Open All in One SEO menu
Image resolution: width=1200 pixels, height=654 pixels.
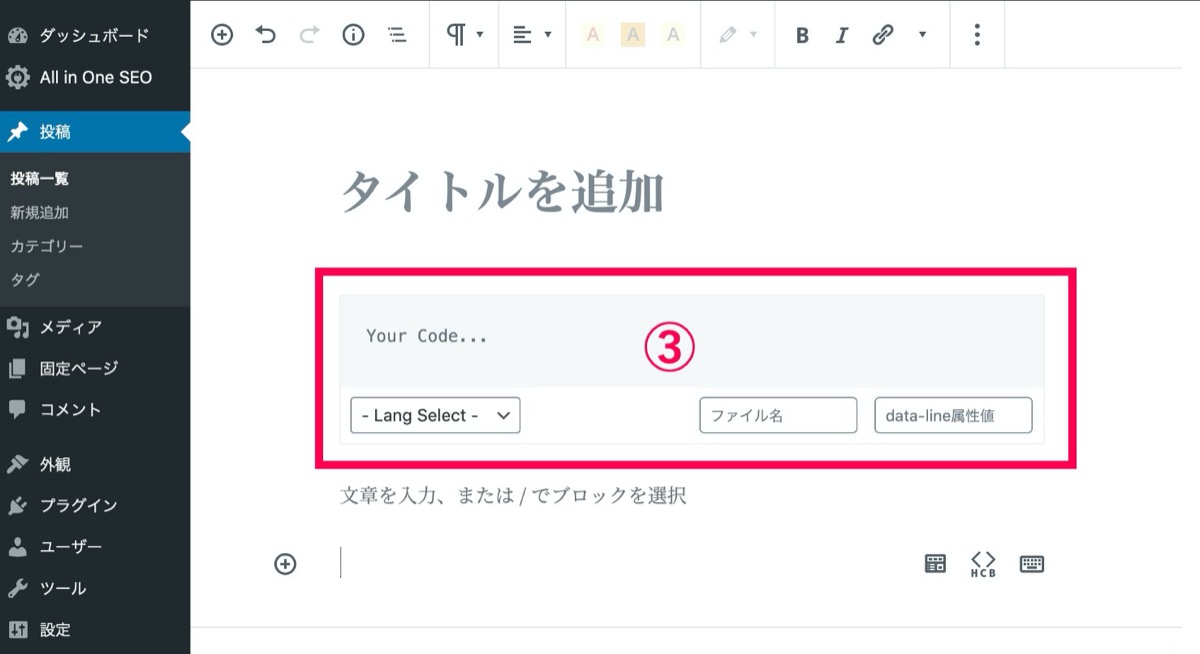(x=94, y=77)
